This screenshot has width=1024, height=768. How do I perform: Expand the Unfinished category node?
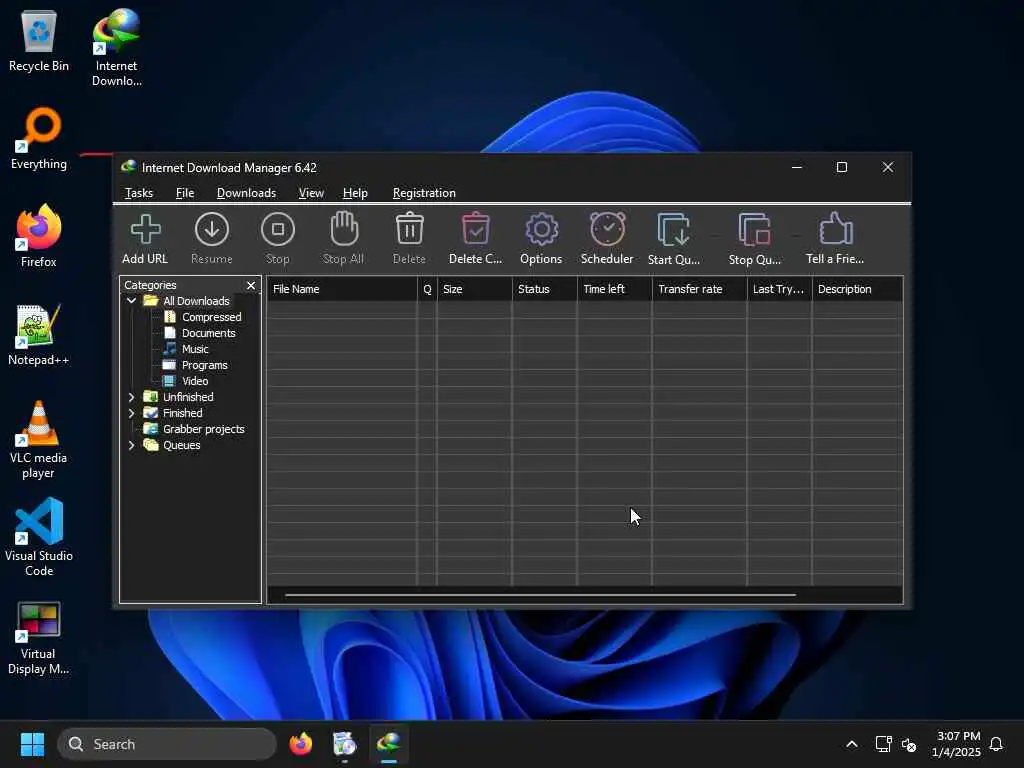131,397
